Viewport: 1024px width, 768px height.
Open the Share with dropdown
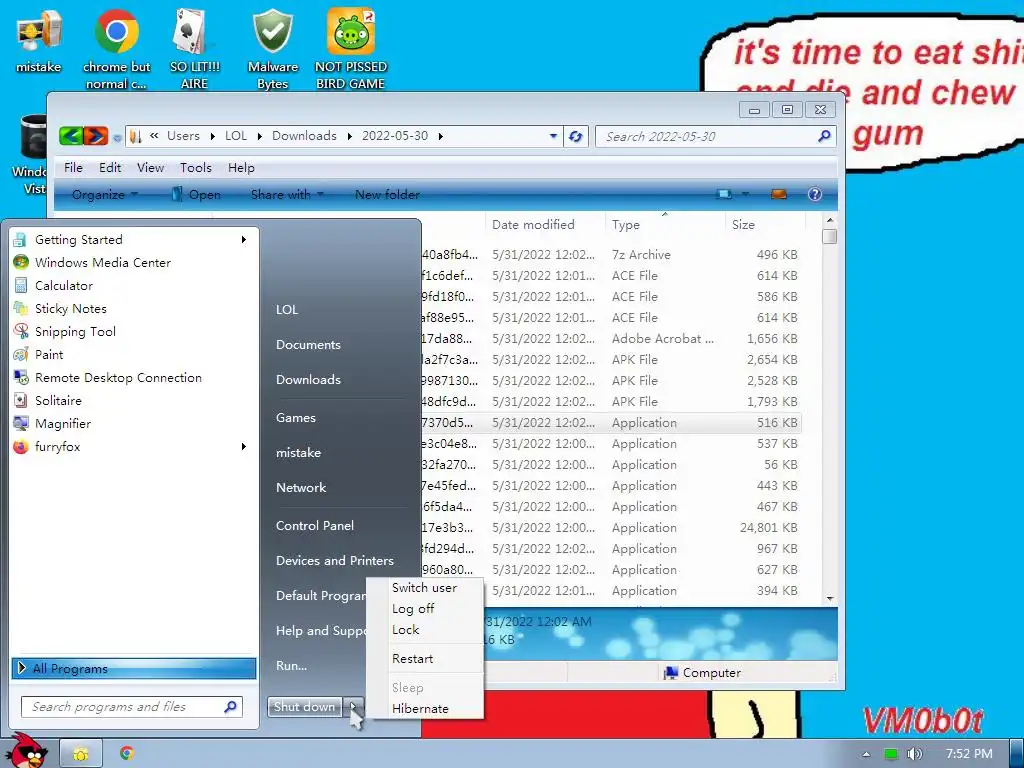coord(287,194)
